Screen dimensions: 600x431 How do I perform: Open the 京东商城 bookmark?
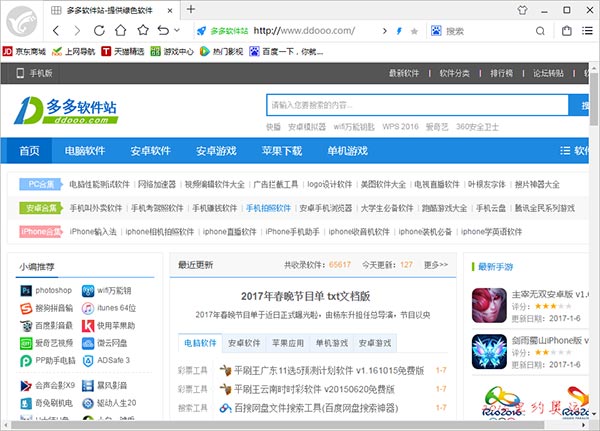click(24, 51)
